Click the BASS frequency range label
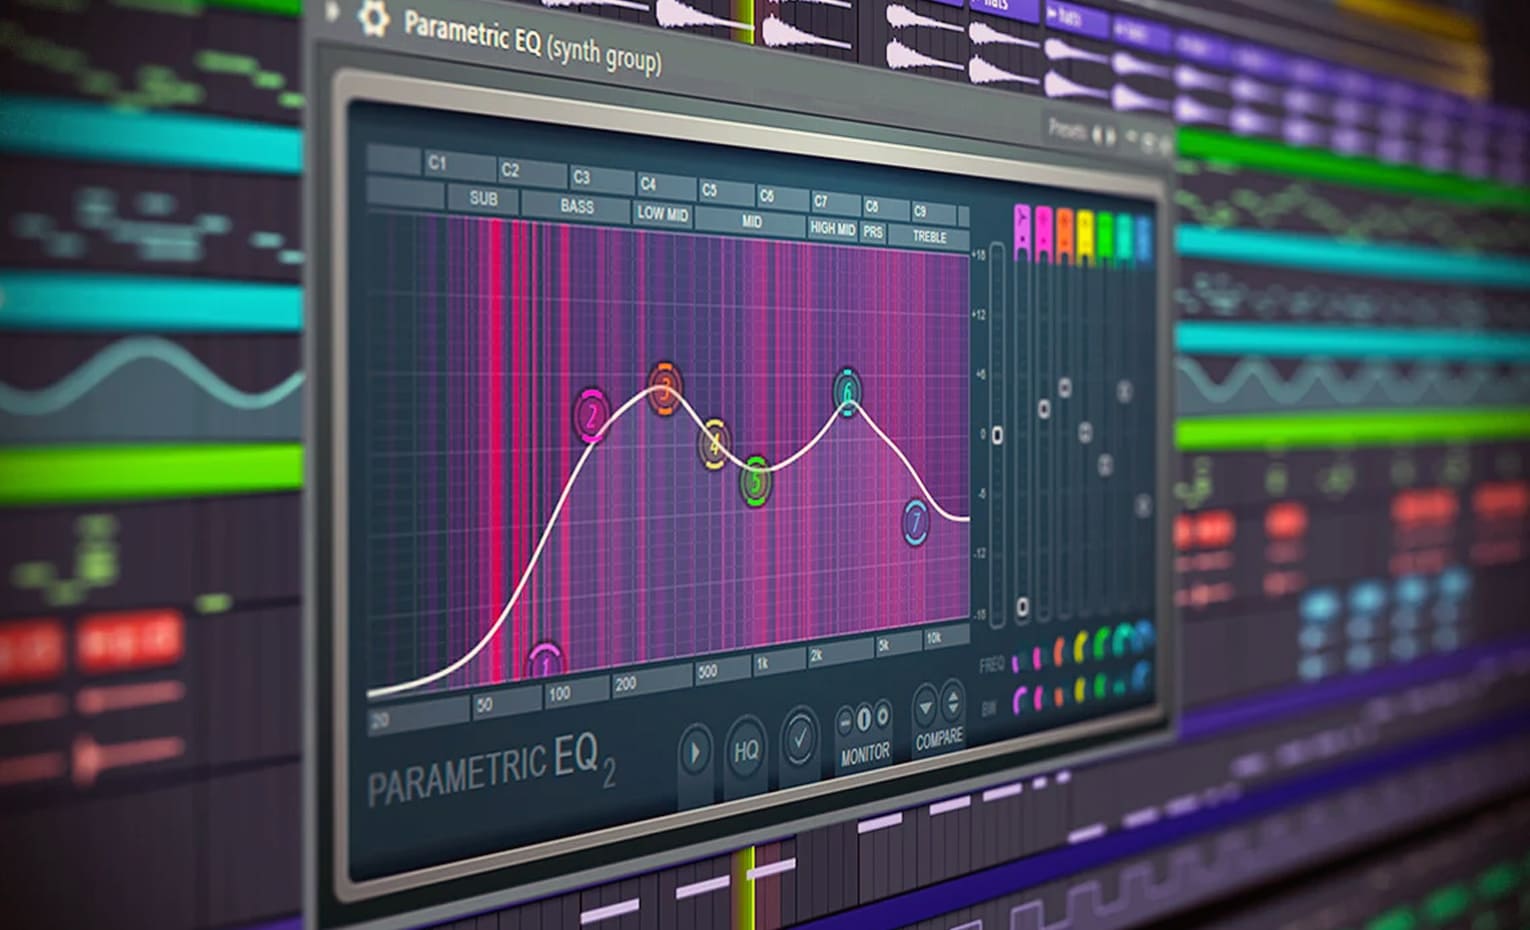The height and width of the screenshot is (930, 1530). tap(577, 206)
